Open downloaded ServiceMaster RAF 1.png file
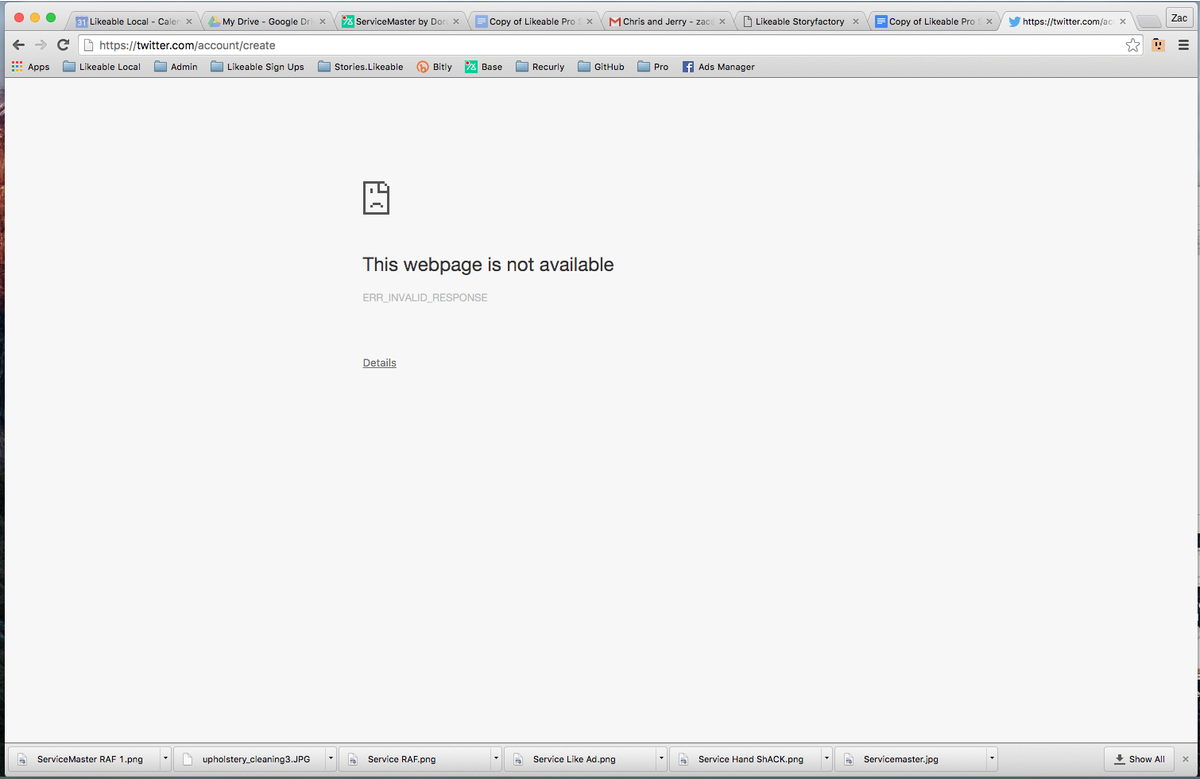 [83, 759]
